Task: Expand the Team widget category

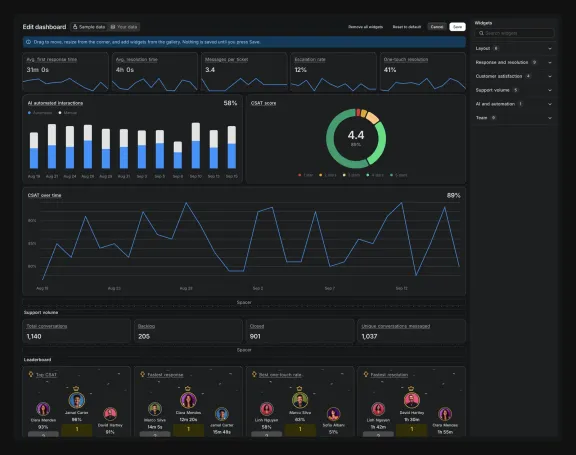Action: tap(514, 118)
